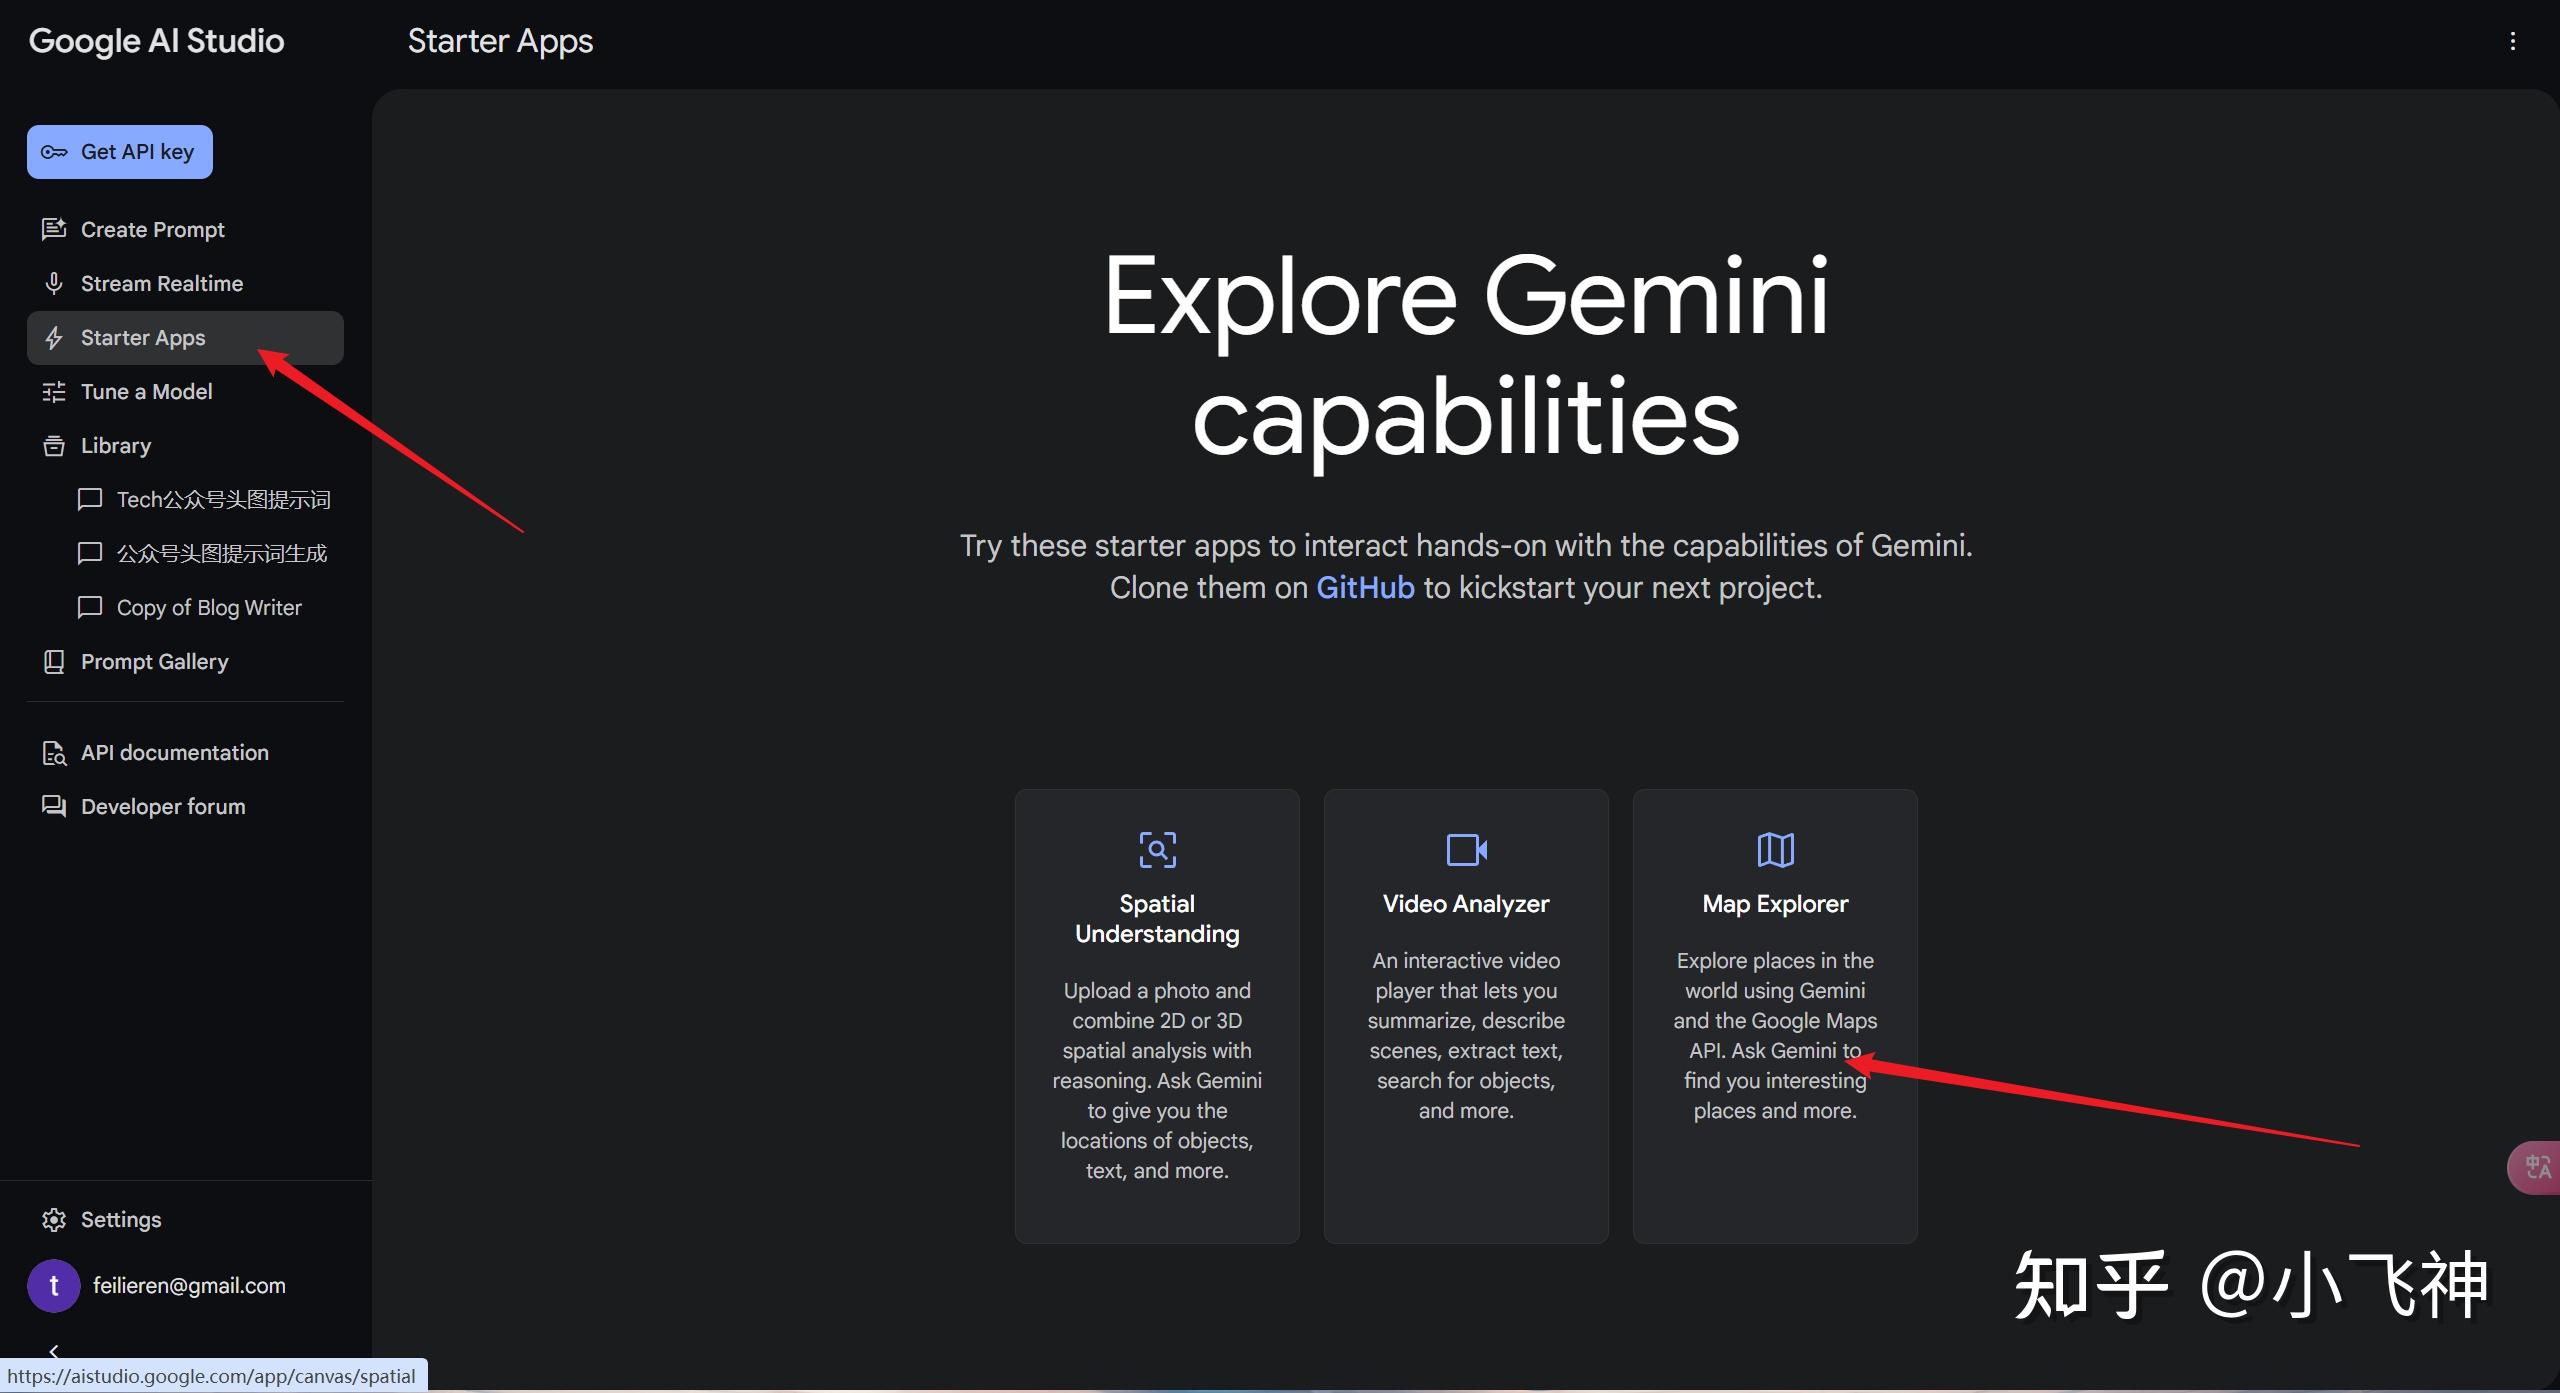Click the Get API key button
Image resolution: width=2560 pixels, height=1393 pixels.
[x=119, y=151]
